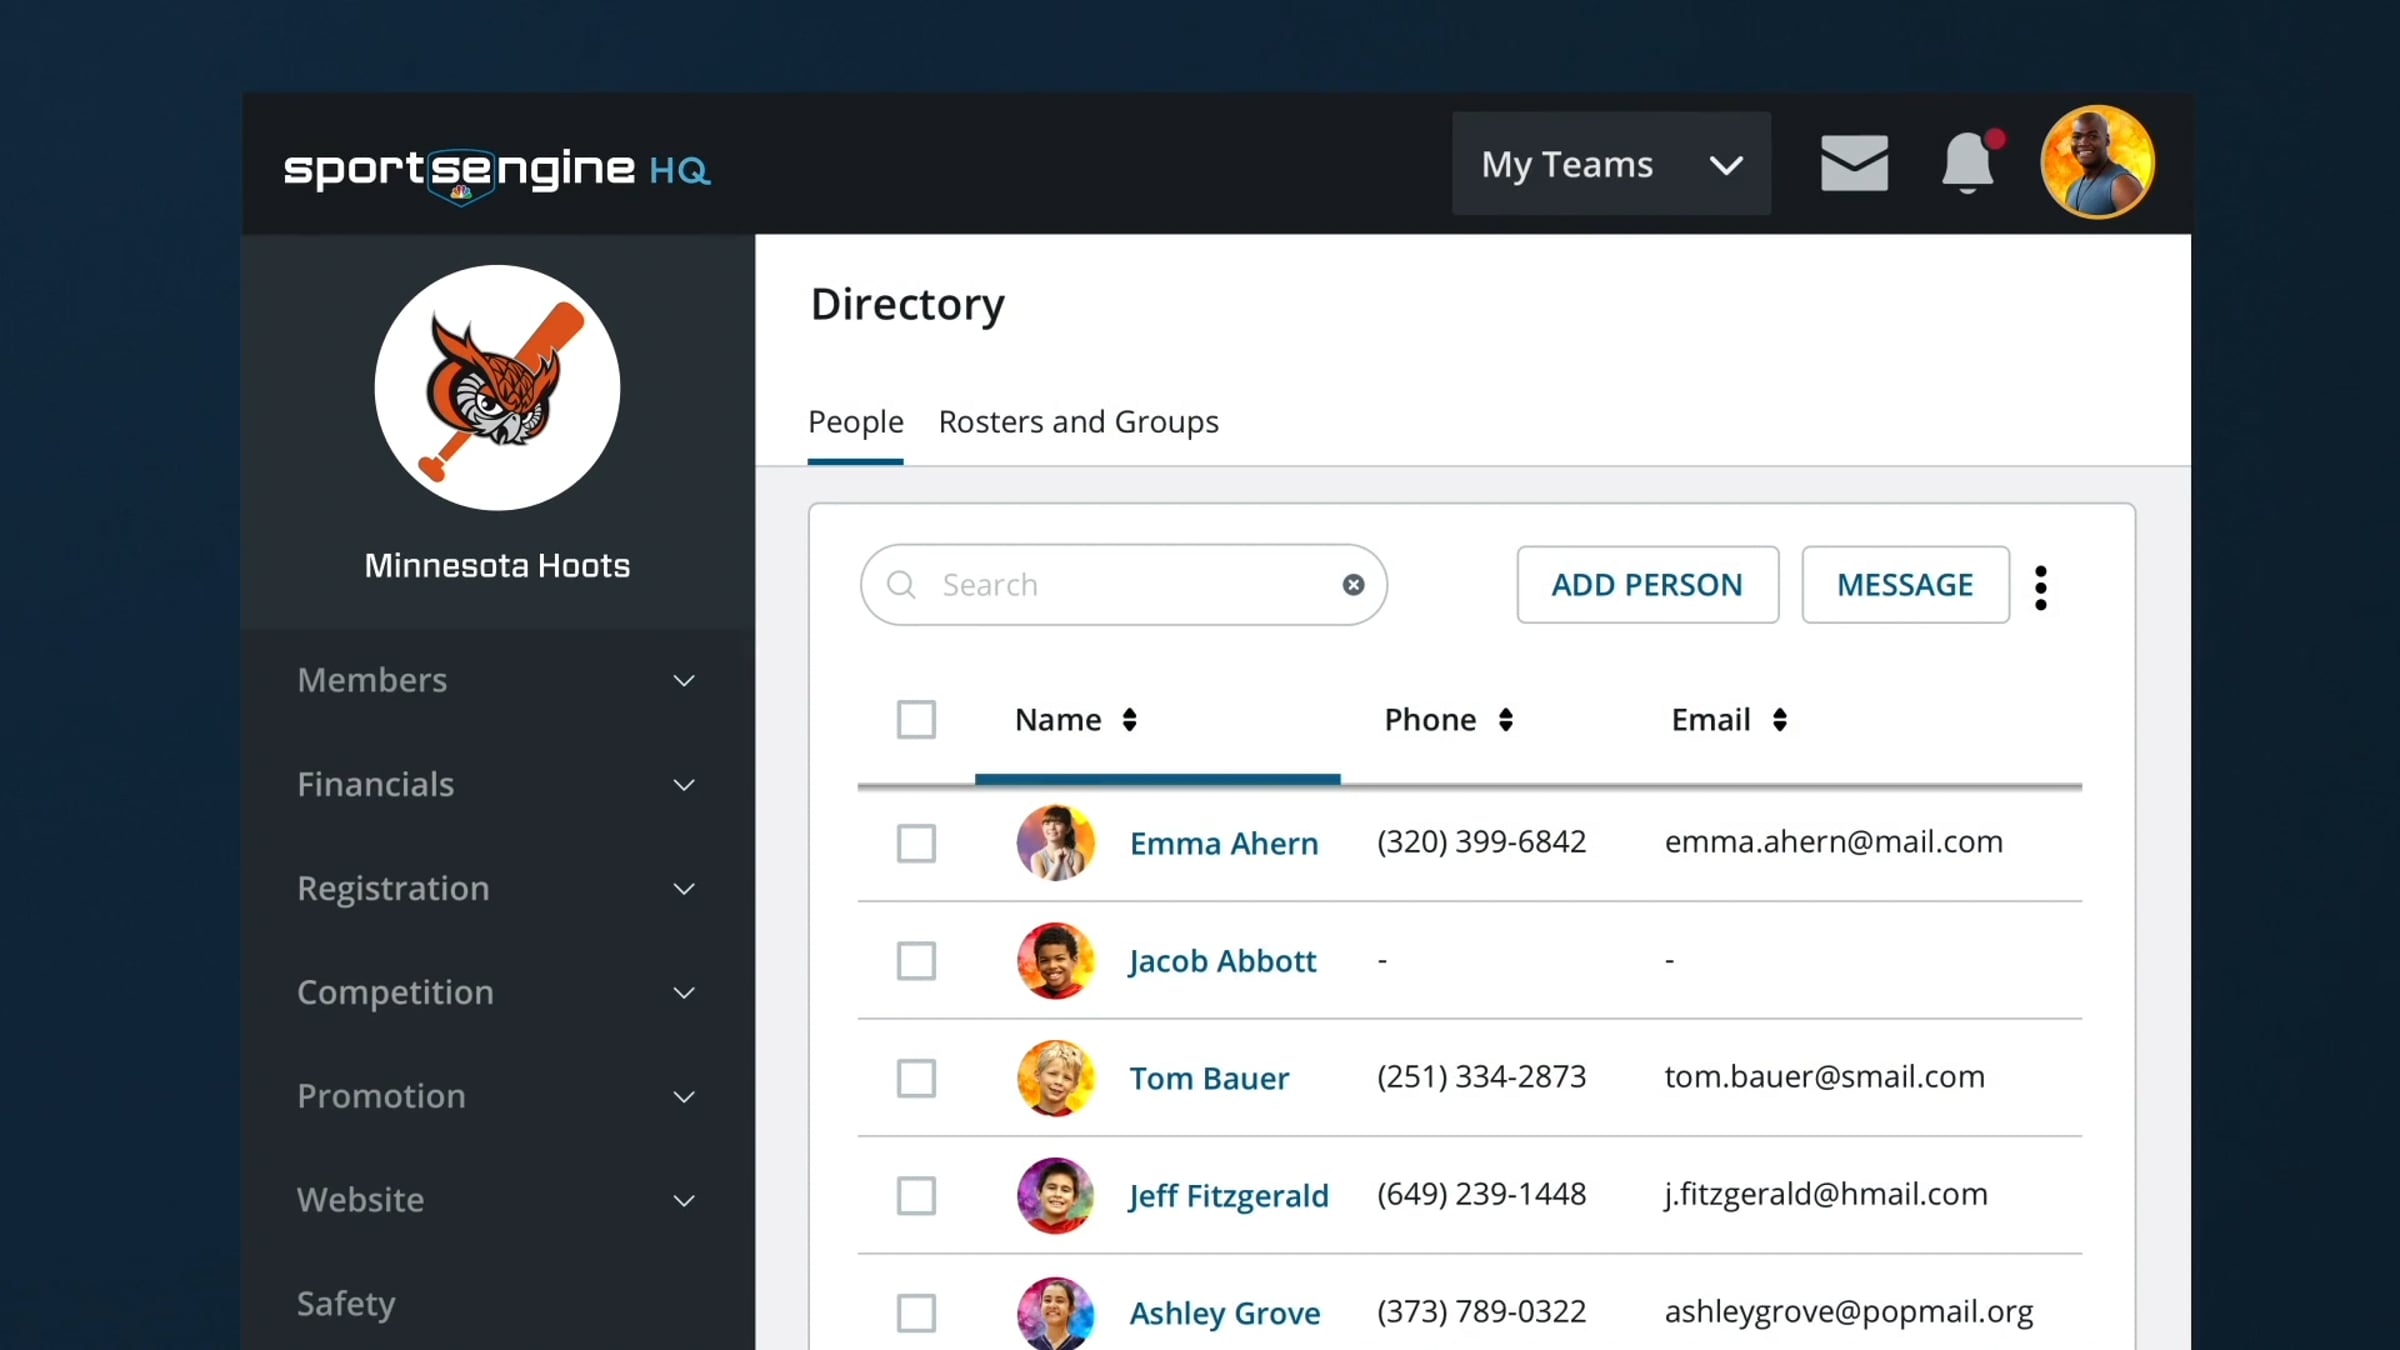Select the People tab
2400x1350 pixels.
click(x=855, y=422)
